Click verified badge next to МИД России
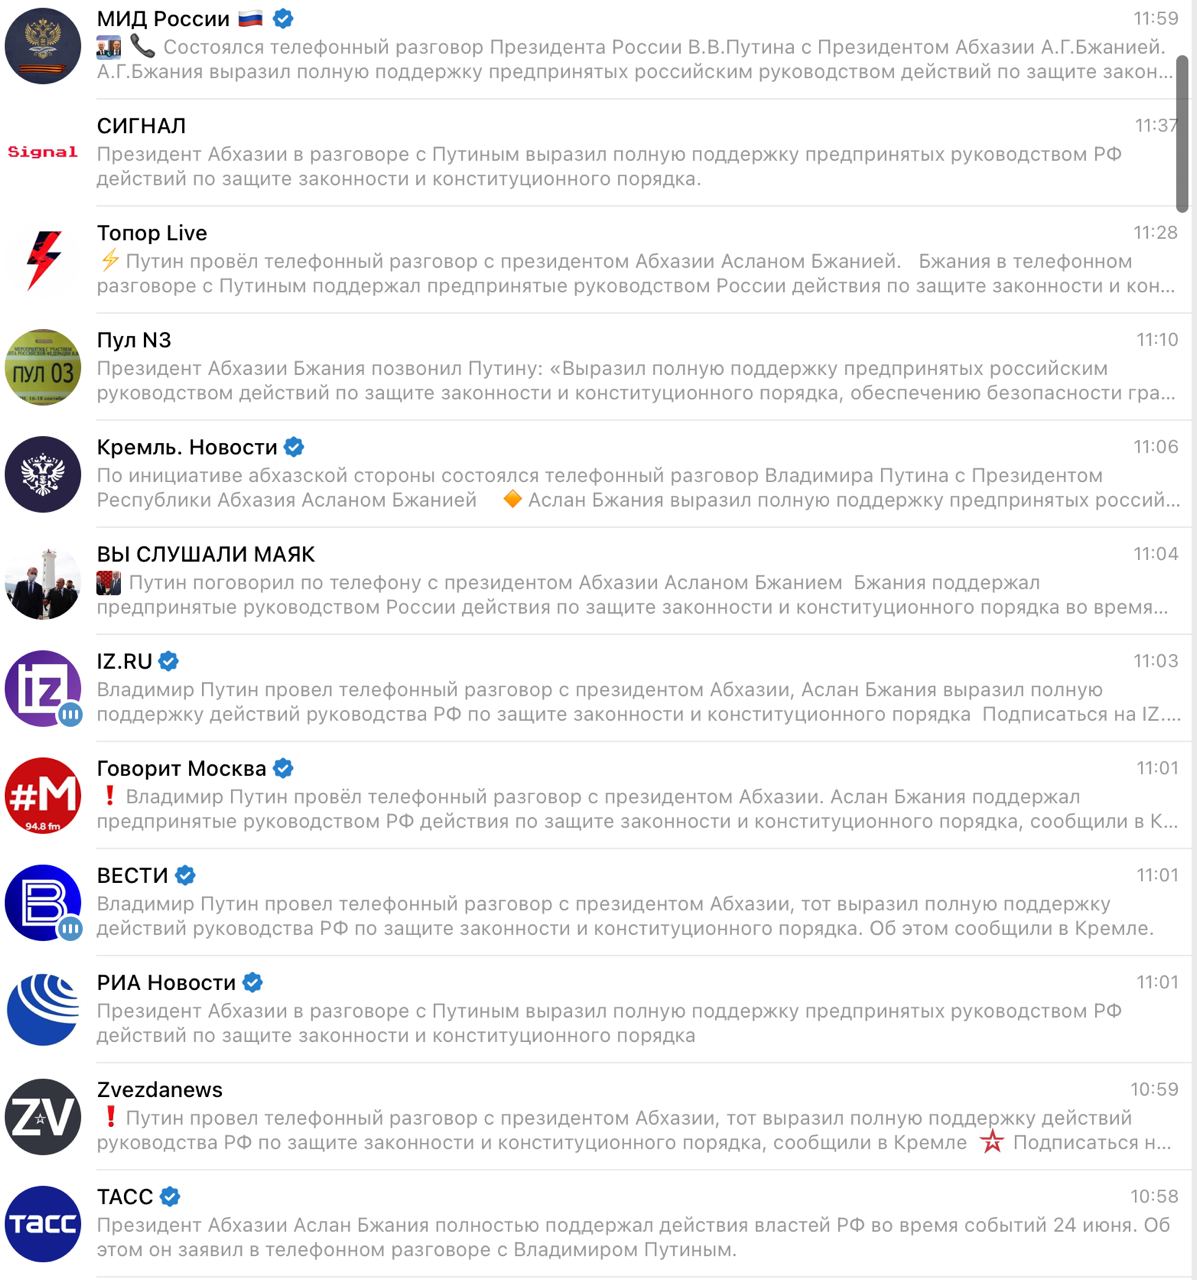This screenshot has width=1197, height=1280. click(x=283, y=18)
